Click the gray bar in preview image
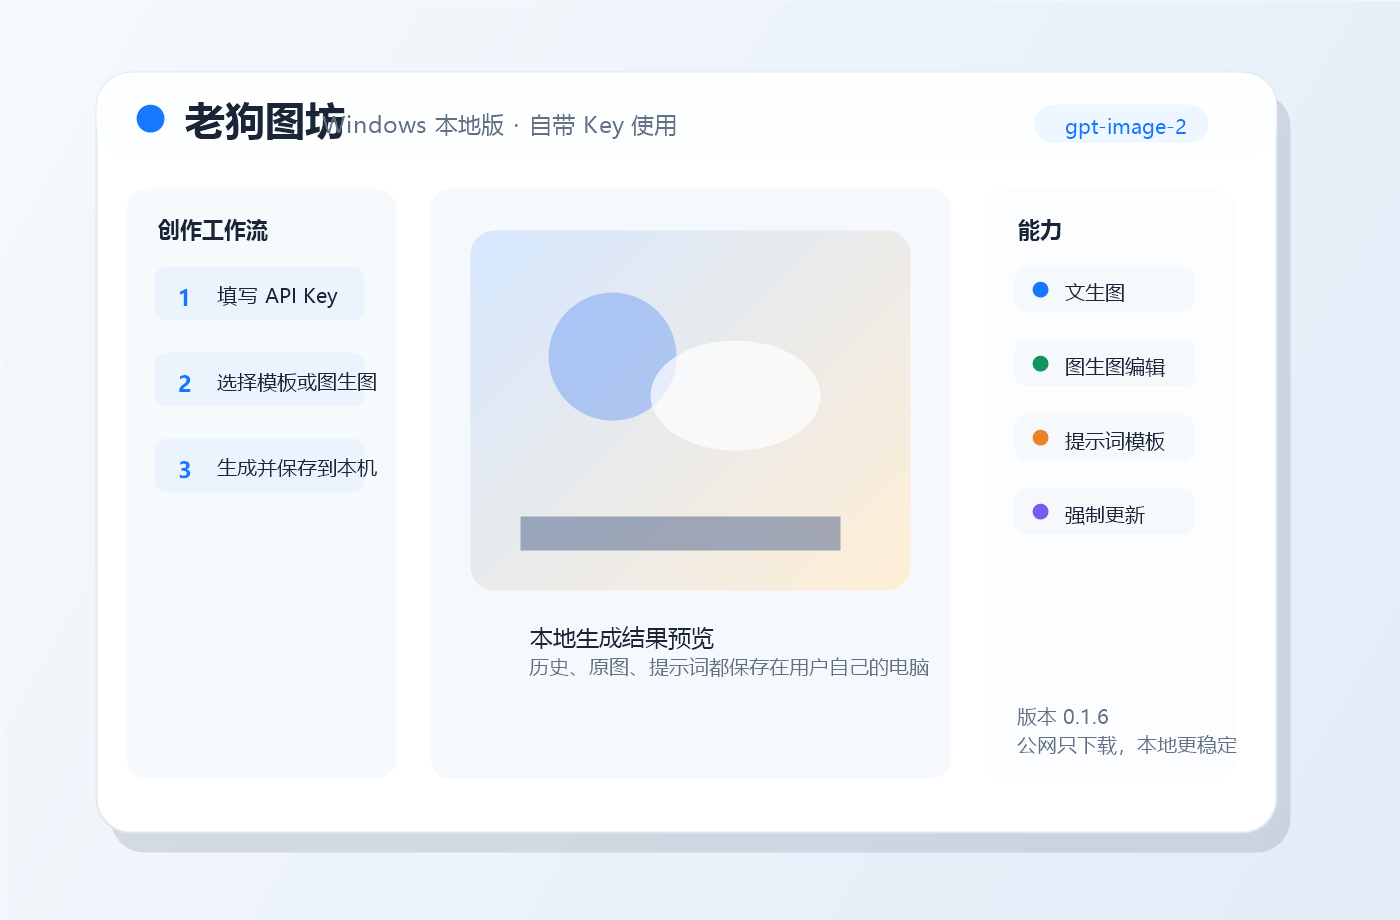Image resolution: width=1400 pixels, height=920 pixels. (x=680, y=533)
